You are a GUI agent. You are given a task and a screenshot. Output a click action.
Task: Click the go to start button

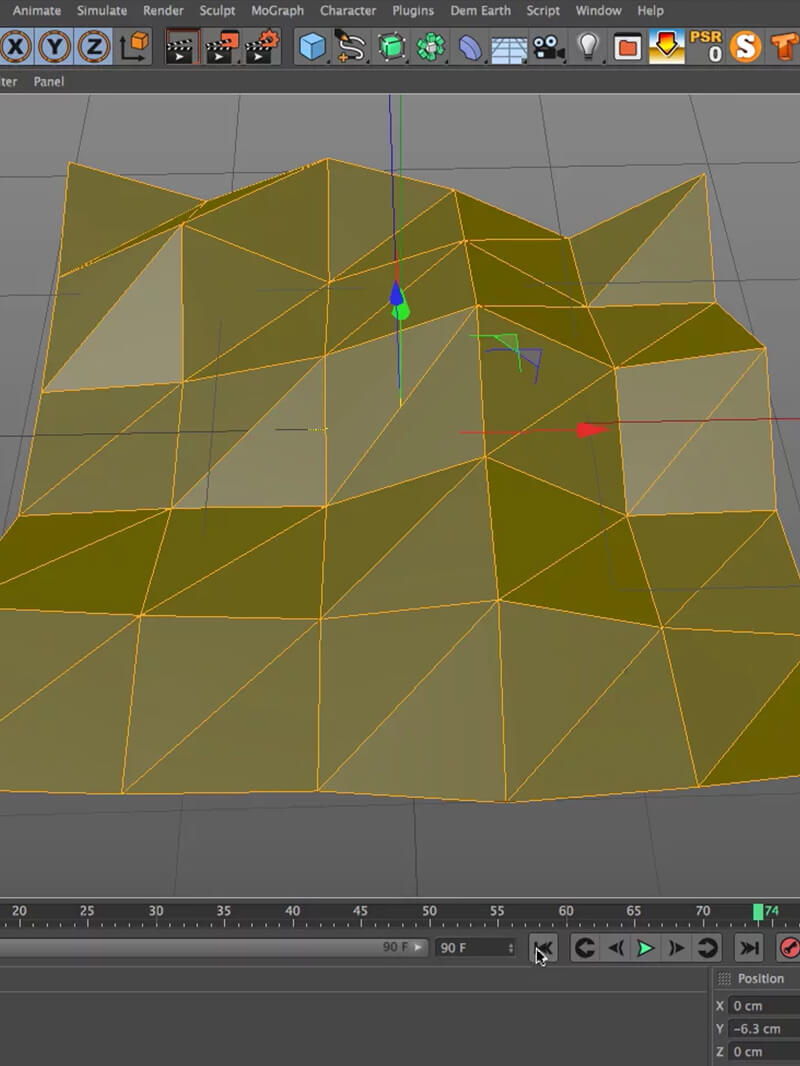coord(541,948)
